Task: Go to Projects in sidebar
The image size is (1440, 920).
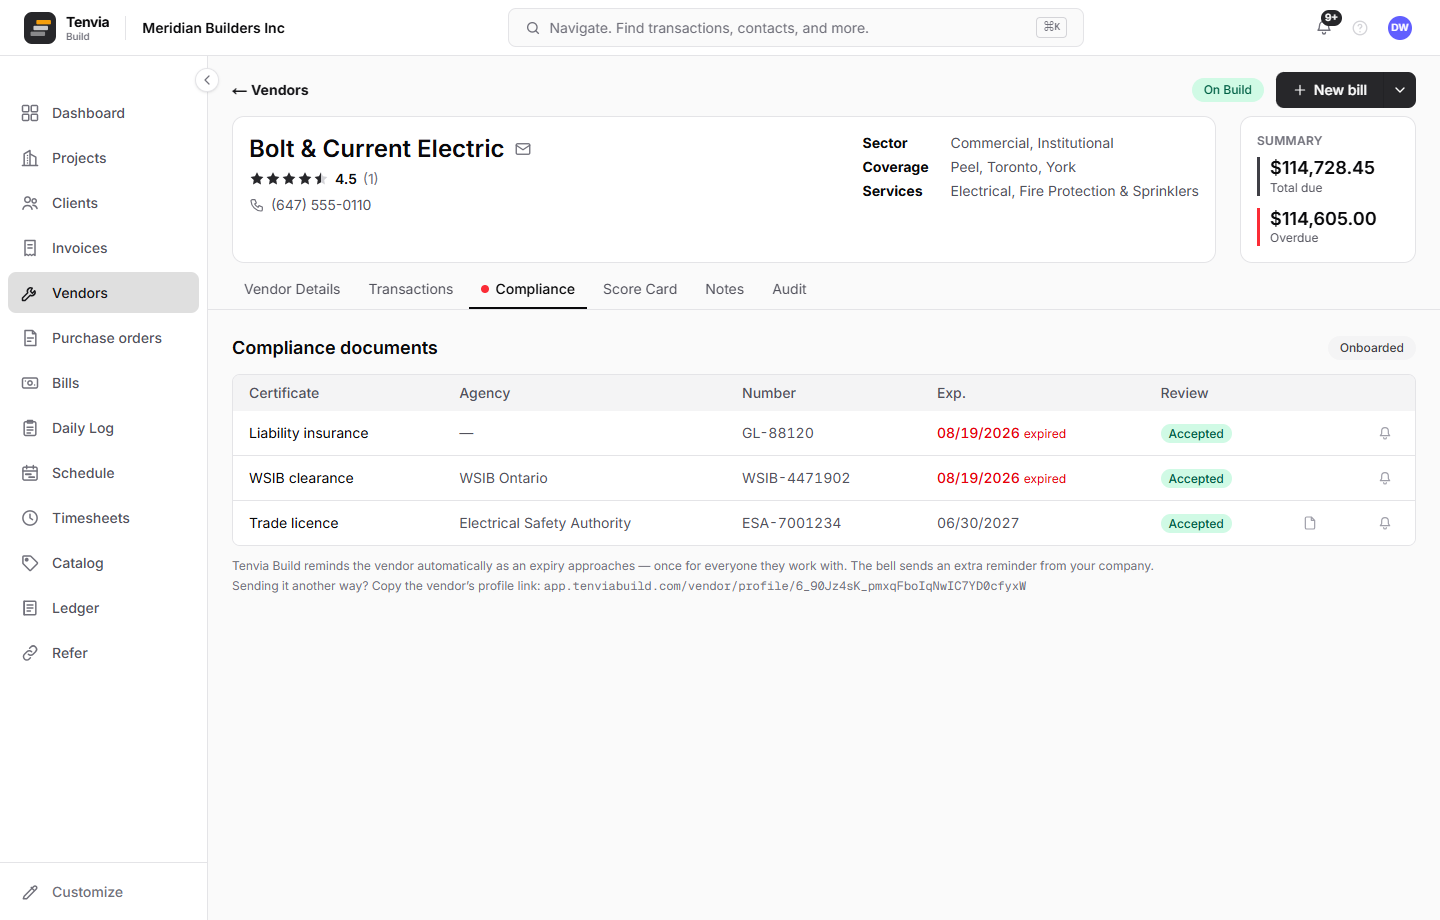Action: [103, 158]
